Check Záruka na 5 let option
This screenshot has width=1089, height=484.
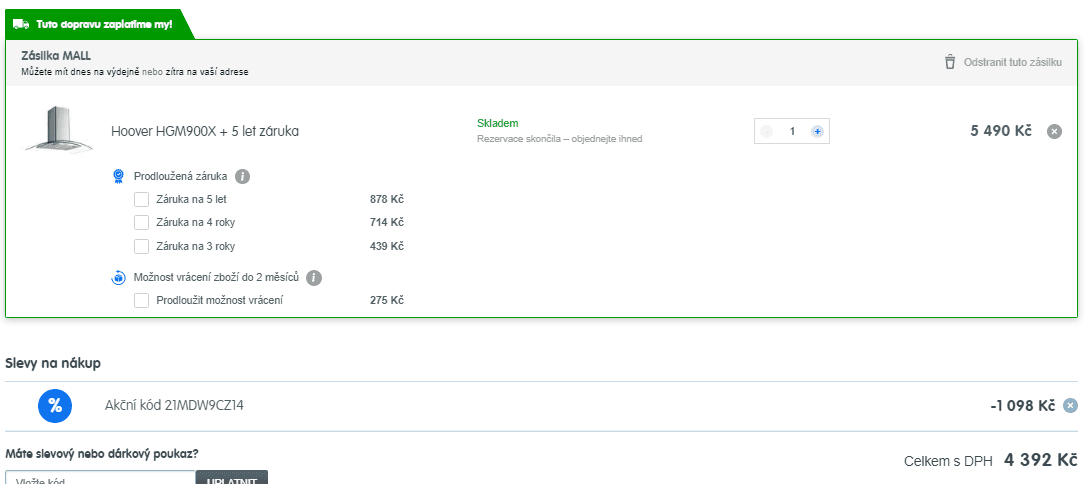[x=142, y=199]
